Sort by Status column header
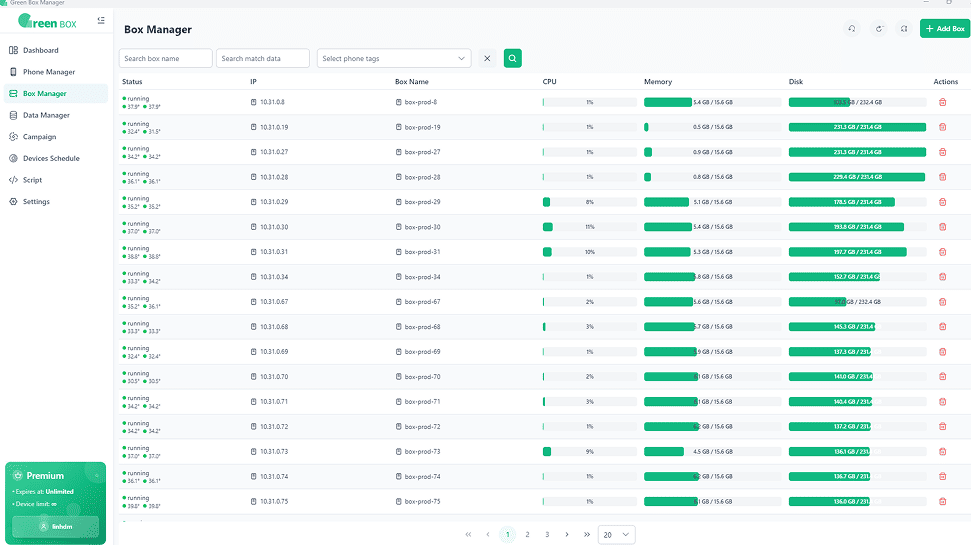This screenshot has height=545, width=971. point(132,82)
